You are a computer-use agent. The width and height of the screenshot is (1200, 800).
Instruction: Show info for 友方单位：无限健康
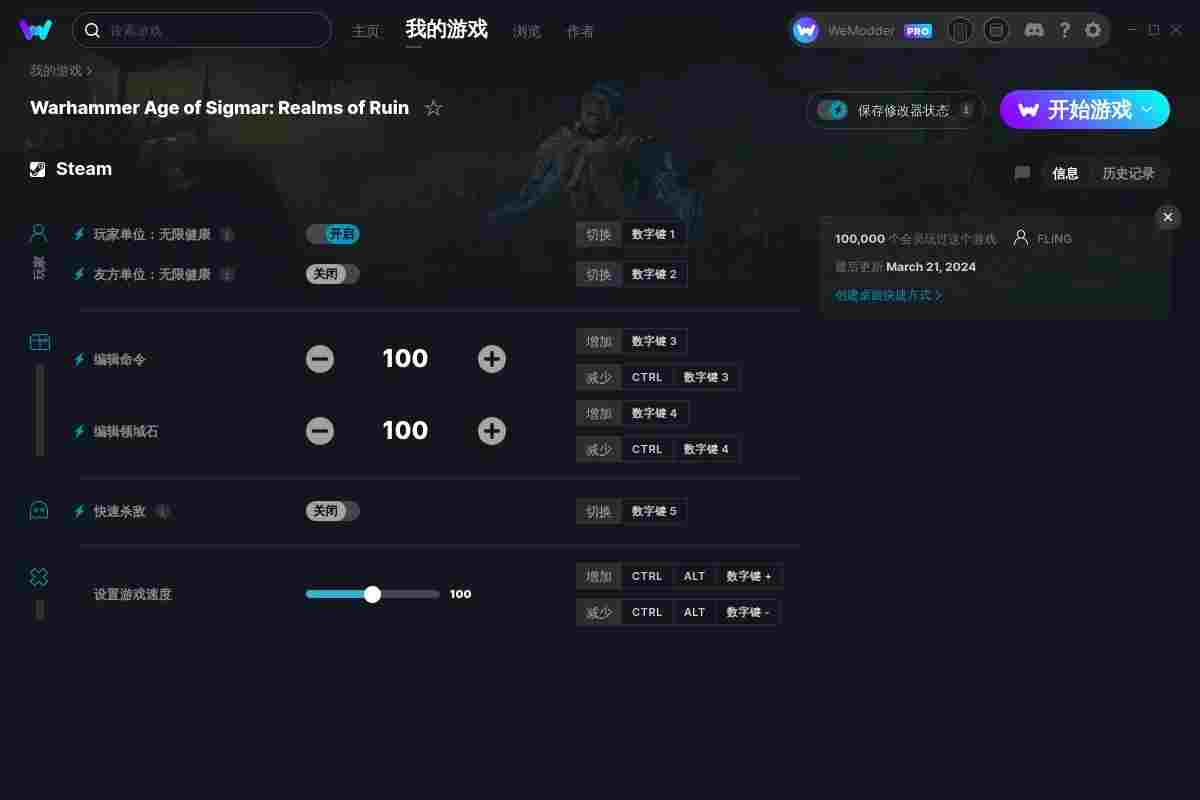pyautogui.click(x=227, y=274)
